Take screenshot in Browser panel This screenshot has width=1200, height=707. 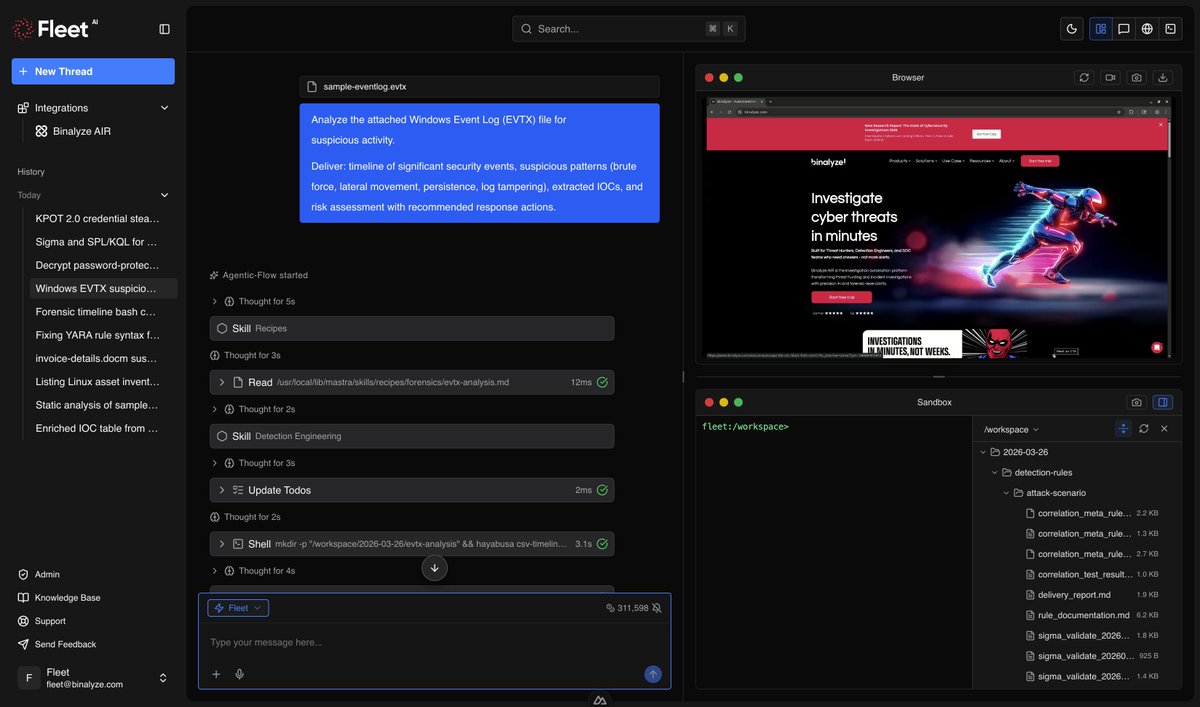1136,77
